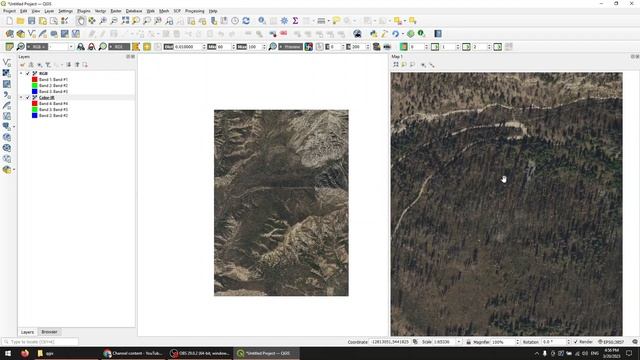Click the blue Plugin Reloader arrow icon

(x=395, y=33)
